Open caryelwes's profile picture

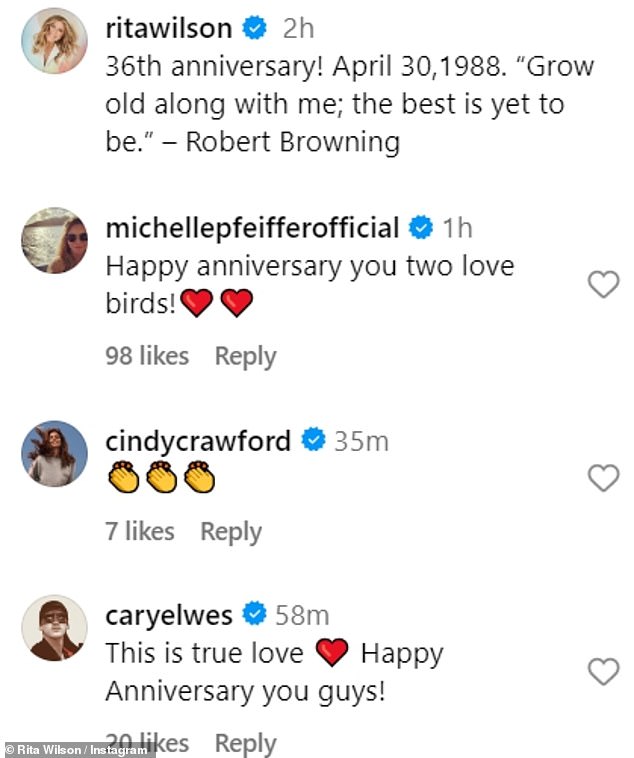54,629
